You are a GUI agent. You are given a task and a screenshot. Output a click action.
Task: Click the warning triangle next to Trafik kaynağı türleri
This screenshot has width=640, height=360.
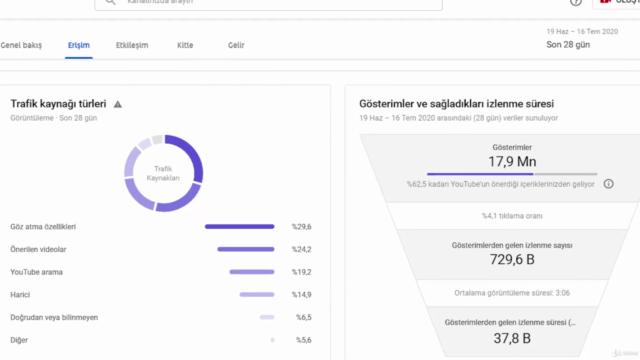pos(118,104)
